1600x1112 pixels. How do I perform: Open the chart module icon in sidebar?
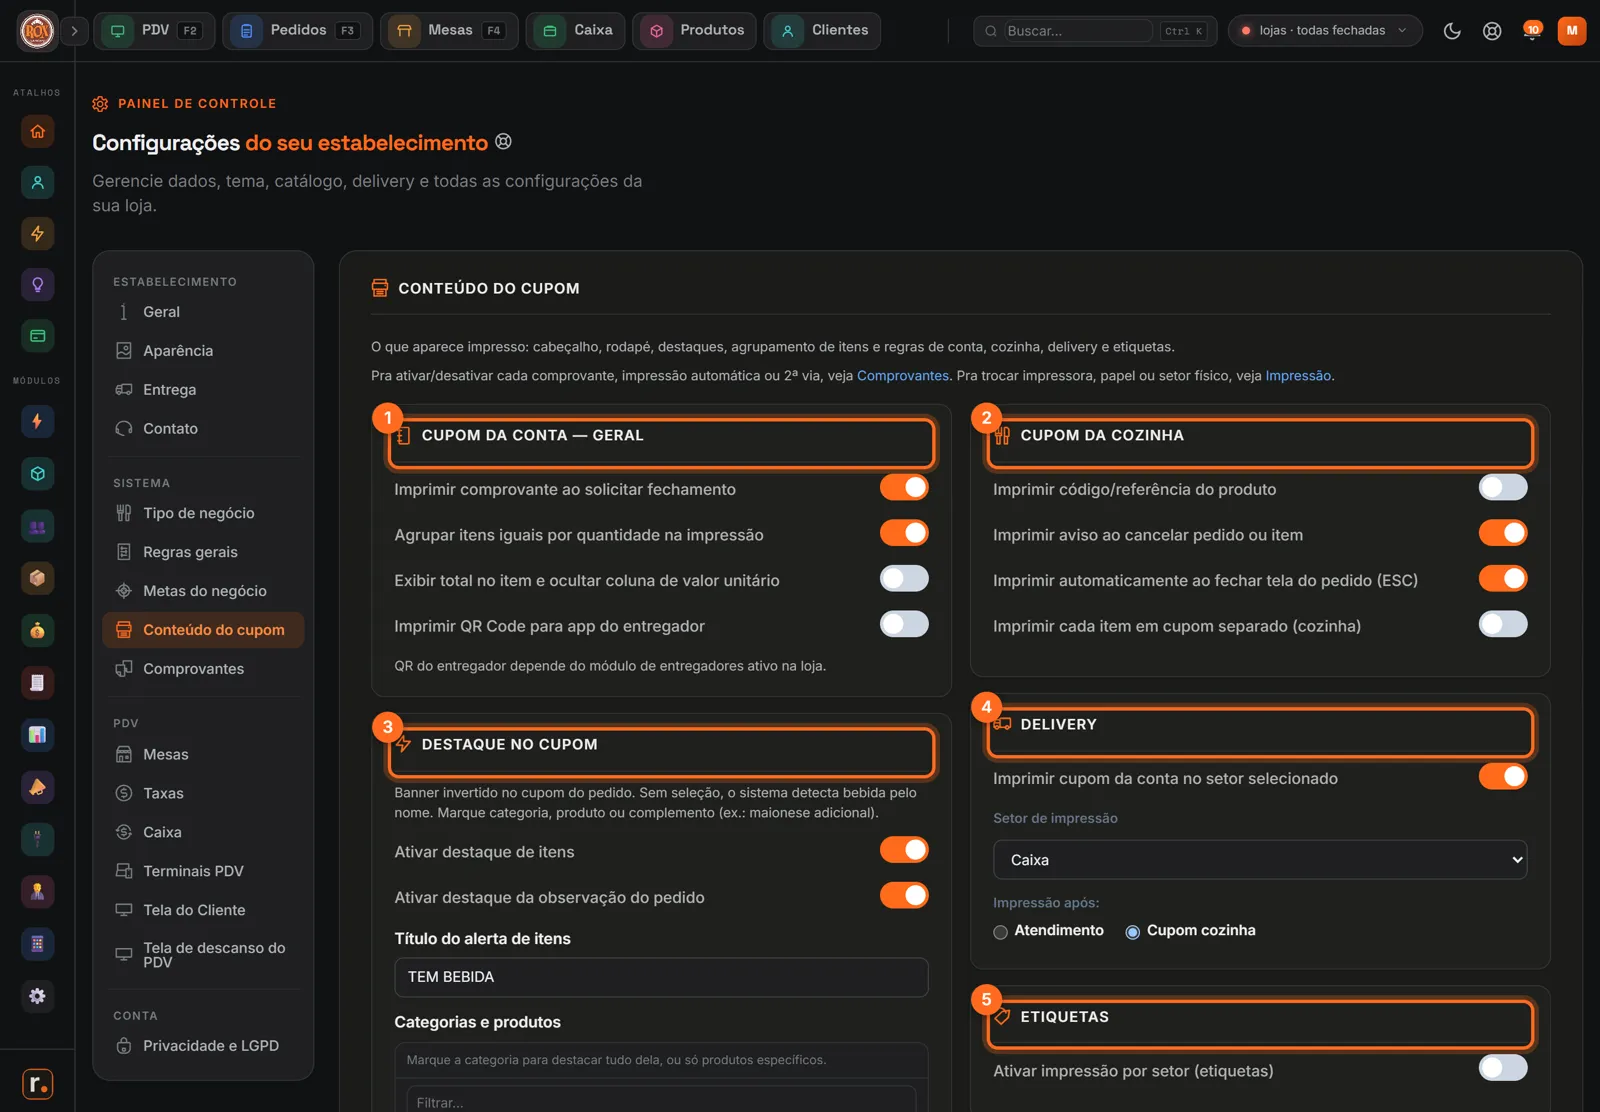coord(37,735)
